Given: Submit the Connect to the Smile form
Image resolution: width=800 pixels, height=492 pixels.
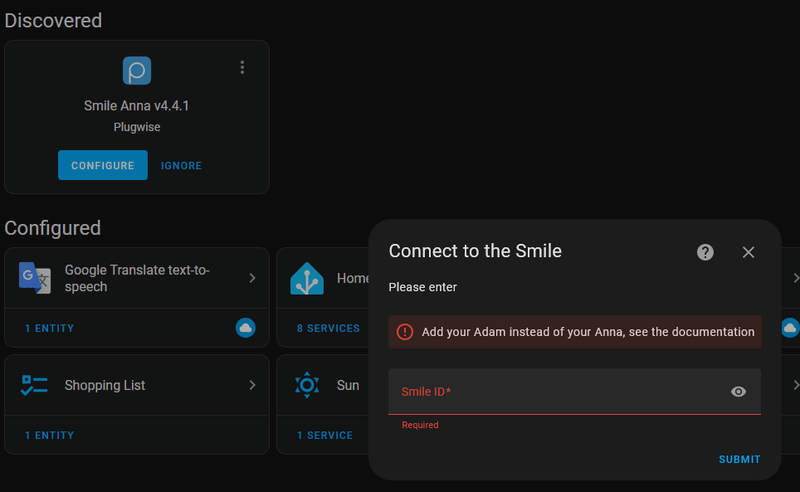Looking at the screenshot, I should click(x=739, y=460).
